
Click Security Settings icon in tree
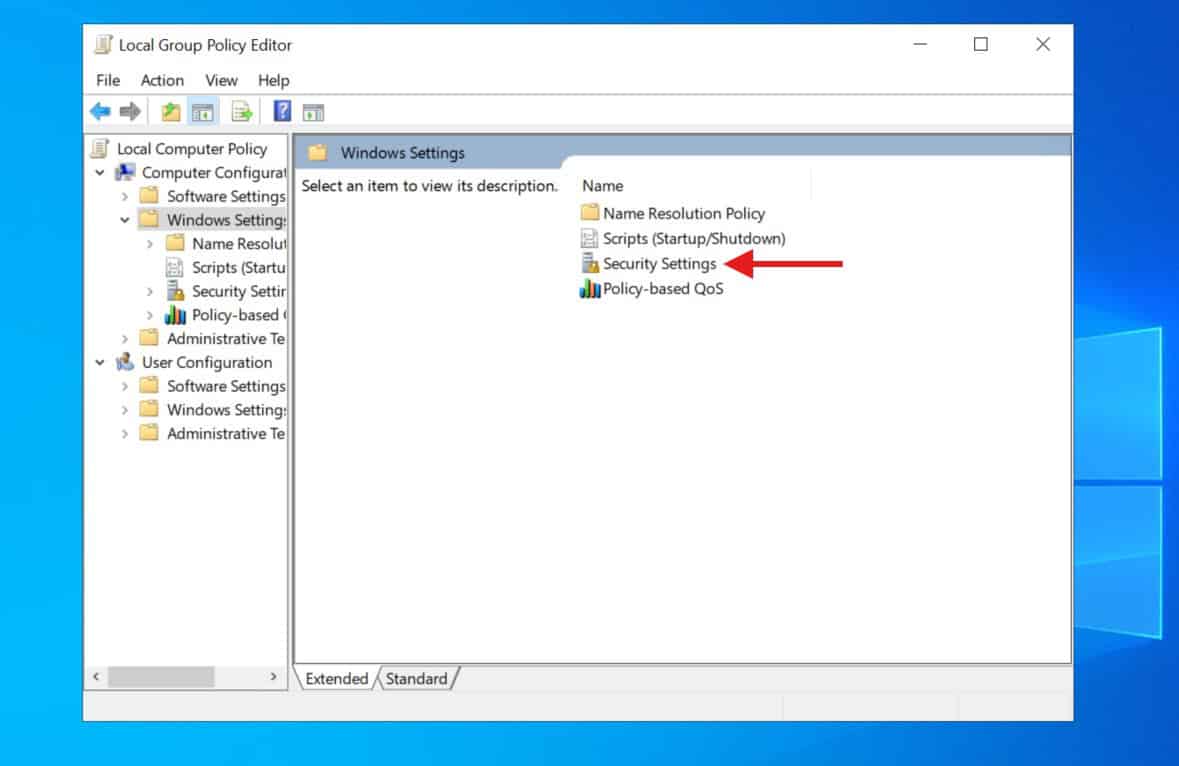175,291
